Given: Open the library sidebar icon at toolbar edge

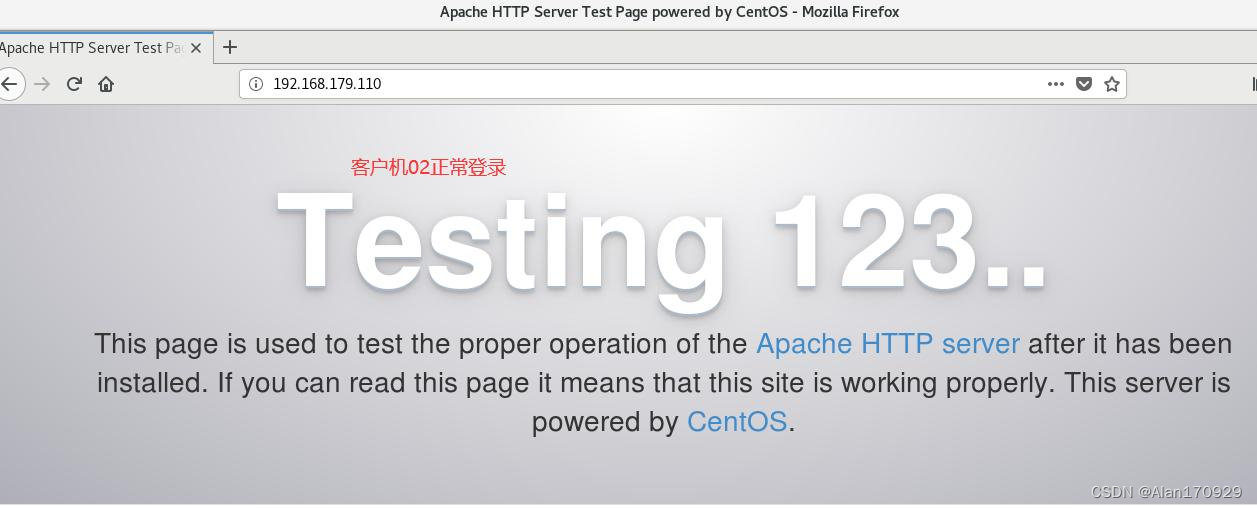Looking at the screenshot, I should coord(1253,84).
